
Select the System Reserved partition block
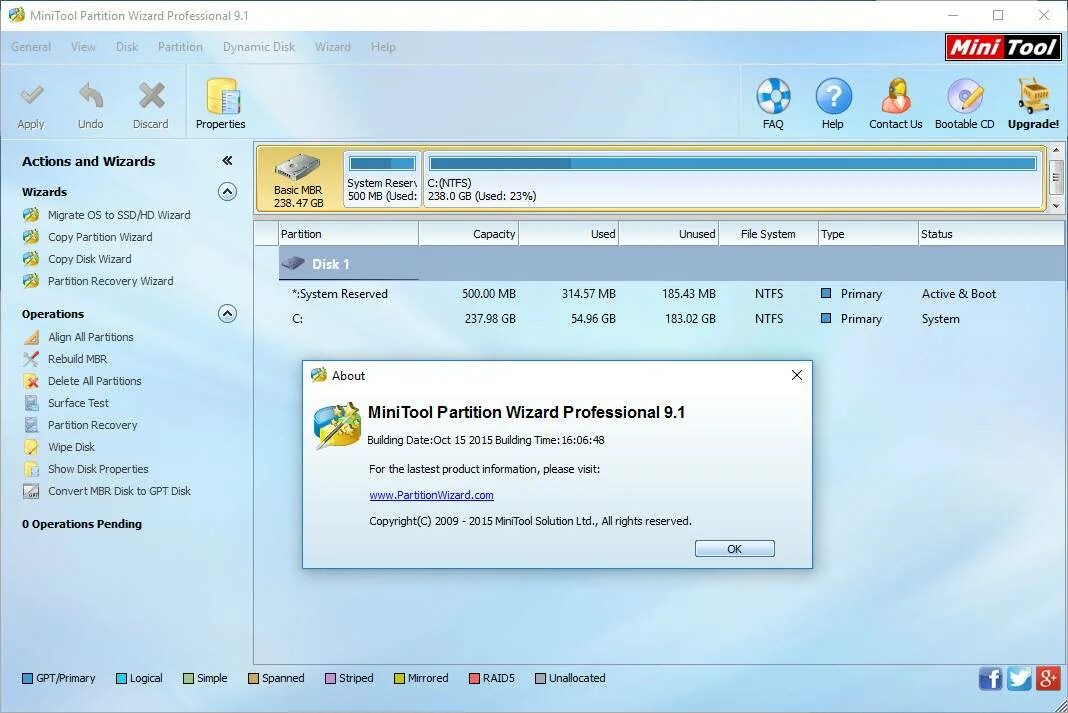382,179
